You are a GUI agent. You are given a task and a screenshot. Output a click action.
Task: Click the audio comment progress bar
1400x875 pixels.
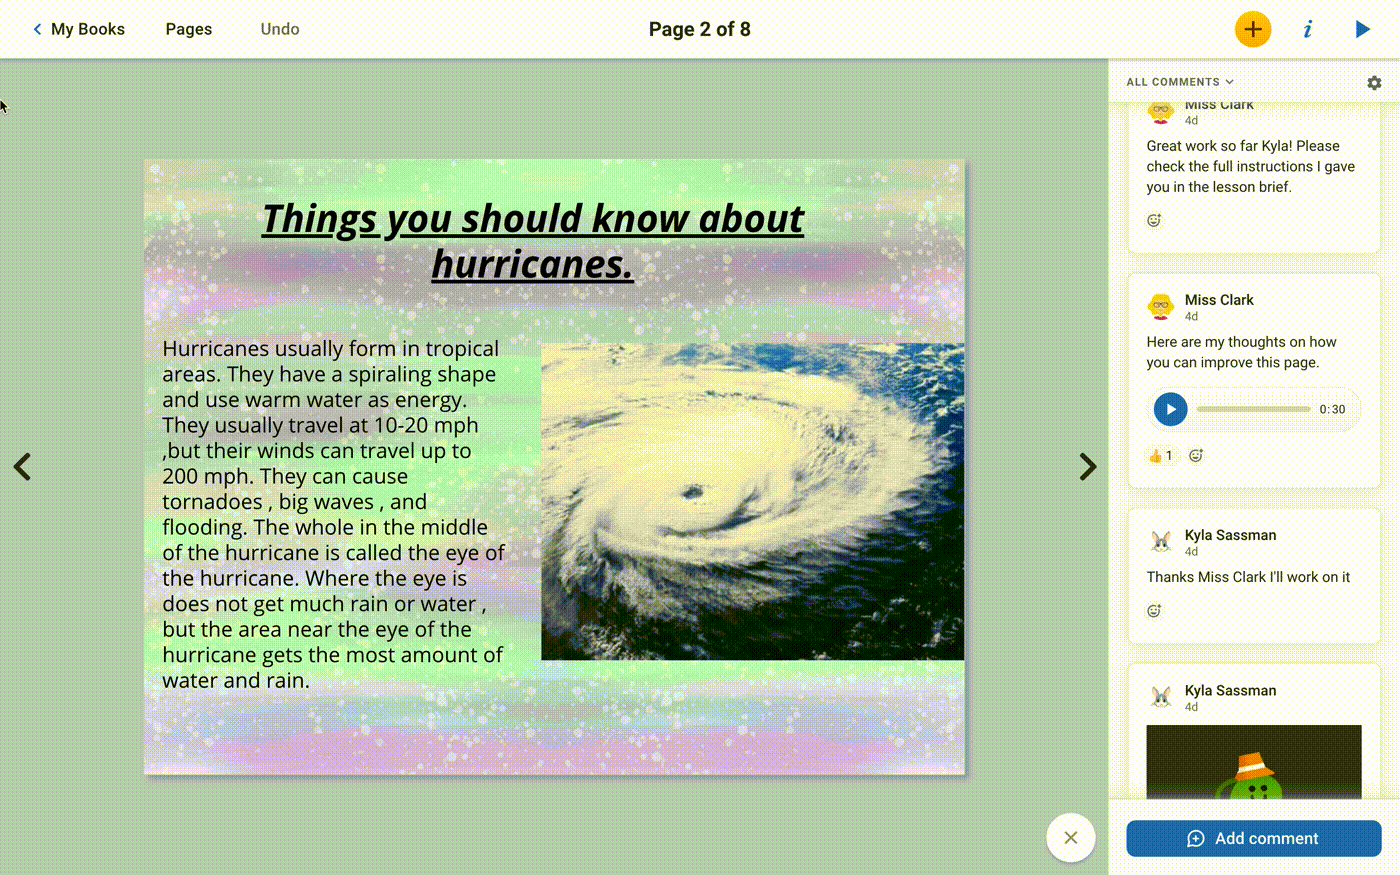point(1253,409)
